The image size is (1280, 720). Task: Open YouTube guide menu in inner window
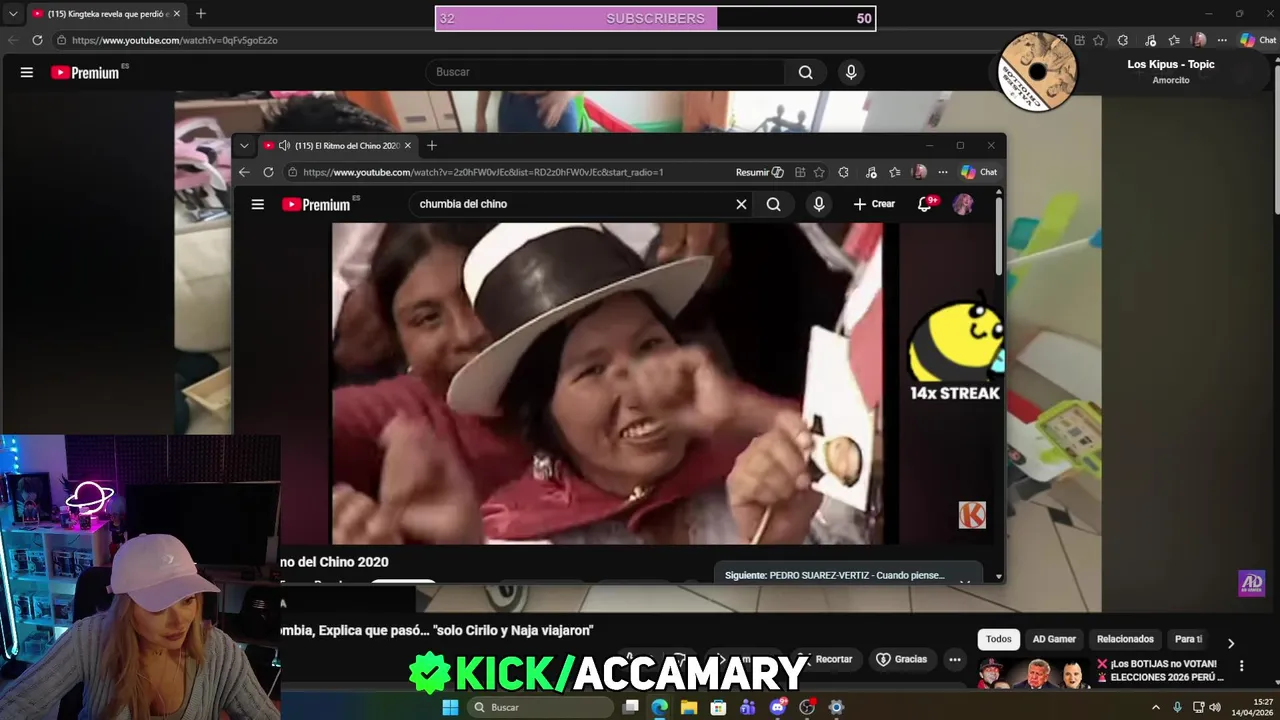257,204
